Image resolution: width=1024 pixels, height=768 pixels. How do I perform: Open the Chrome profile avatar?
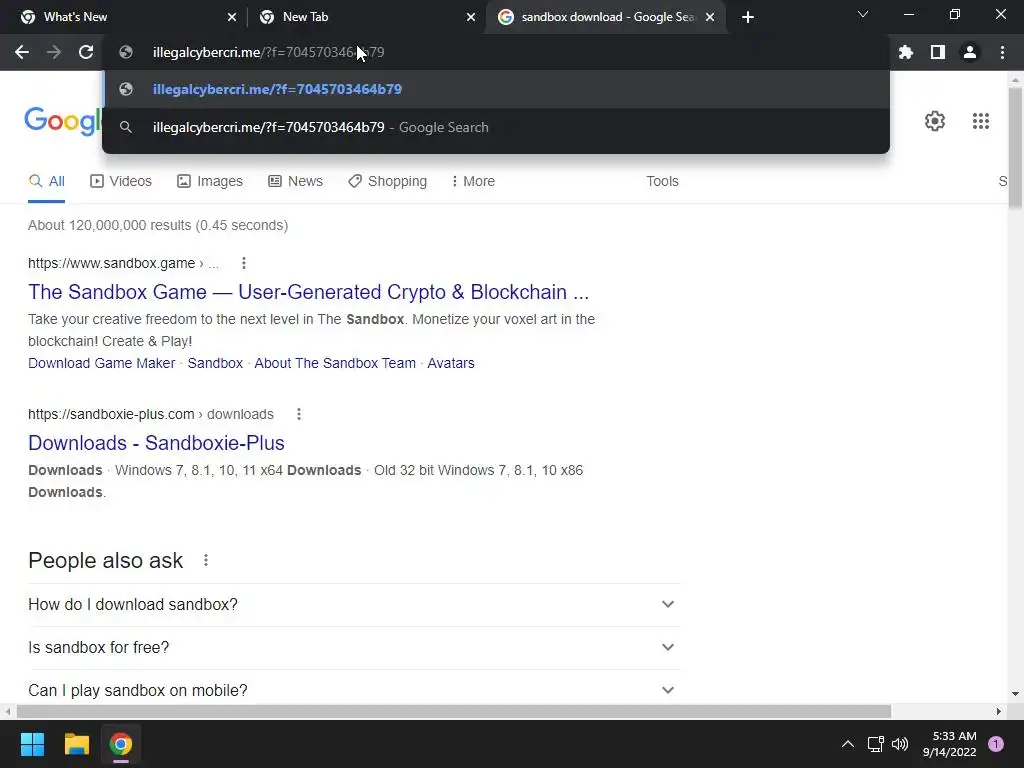pyautogui.click(x=970, y=52)
